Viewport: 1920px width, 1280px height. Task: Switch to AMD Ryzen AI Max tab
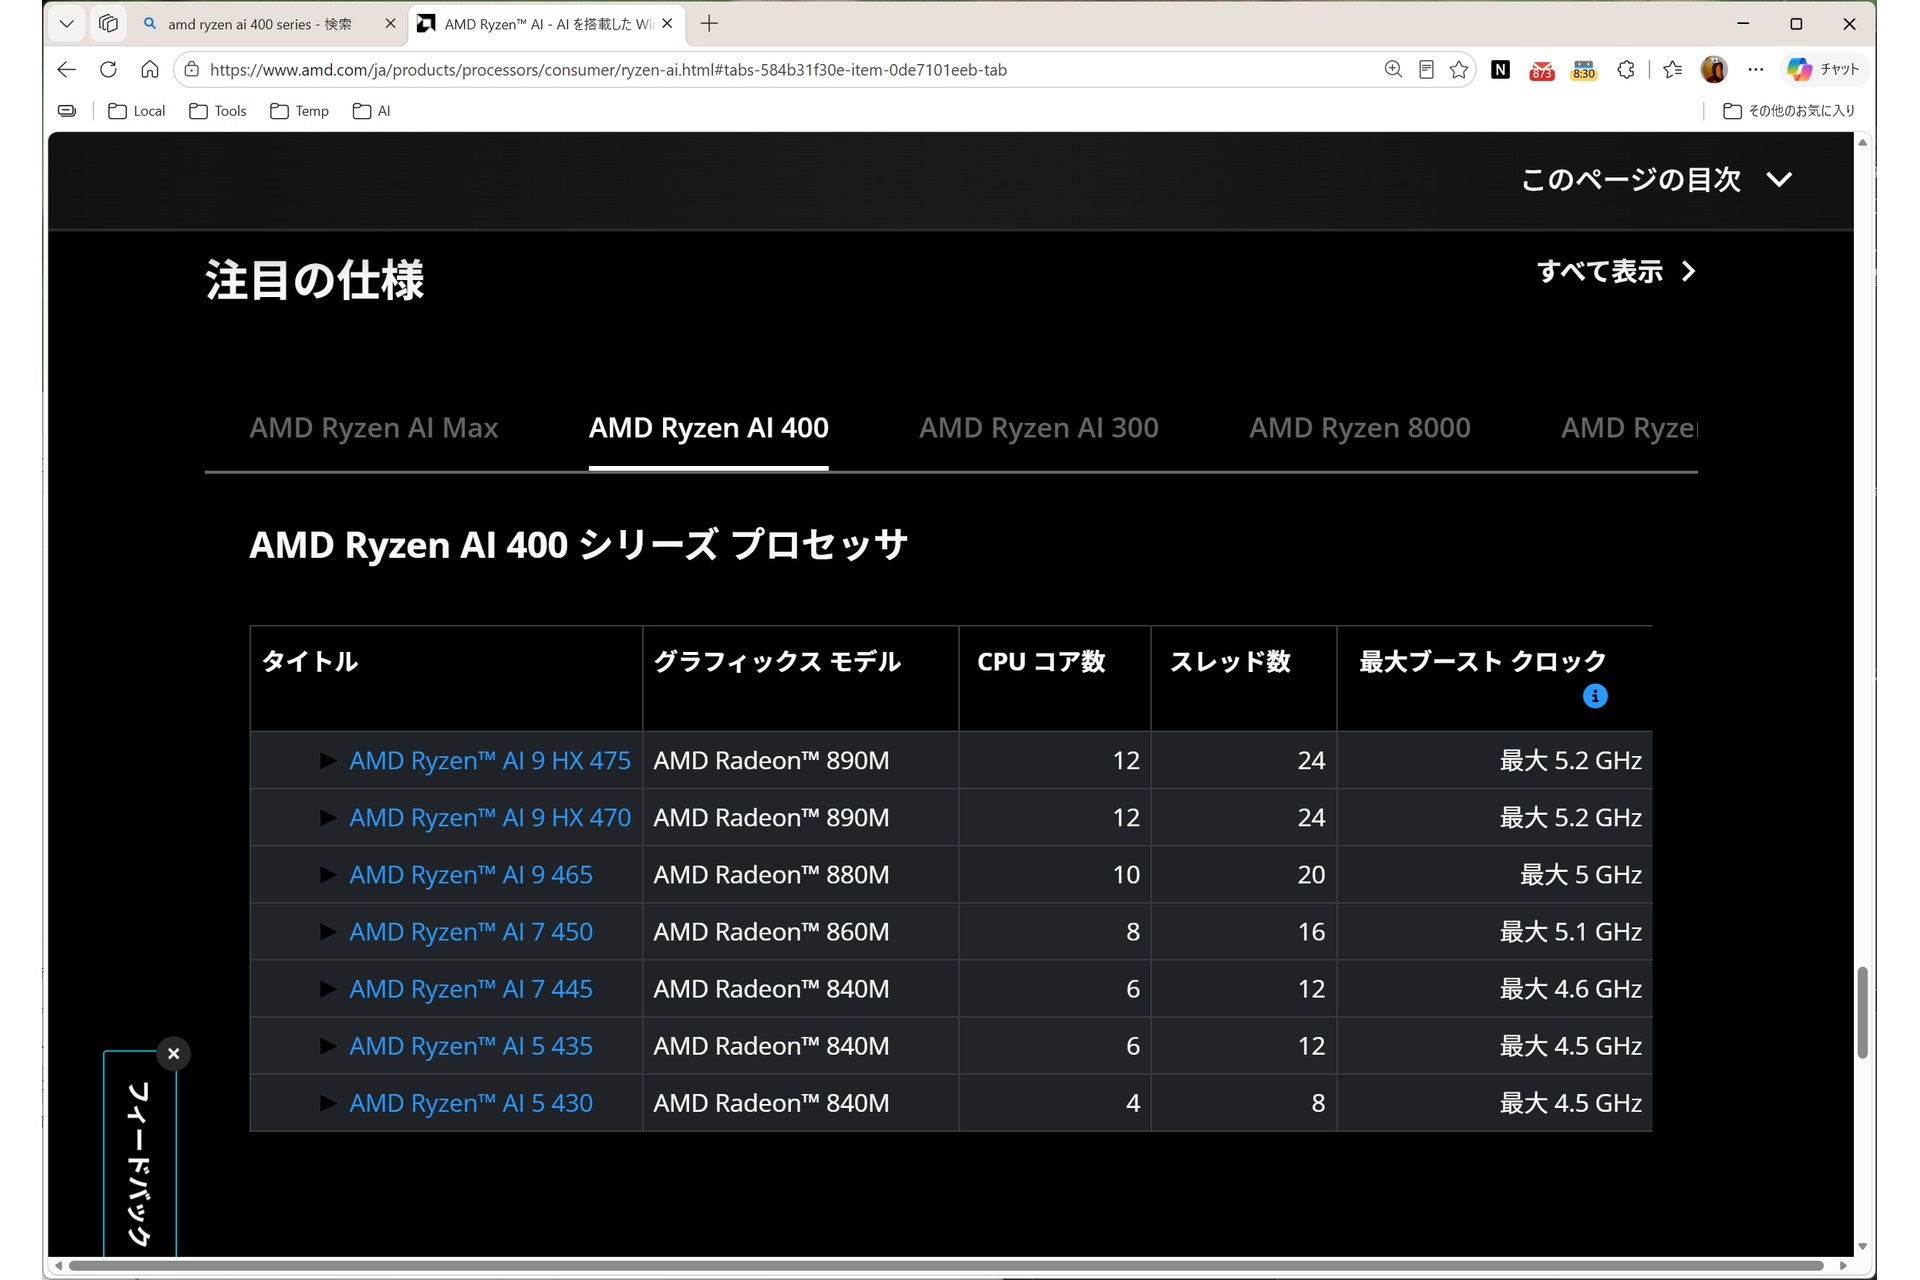(x=373, y=428)
